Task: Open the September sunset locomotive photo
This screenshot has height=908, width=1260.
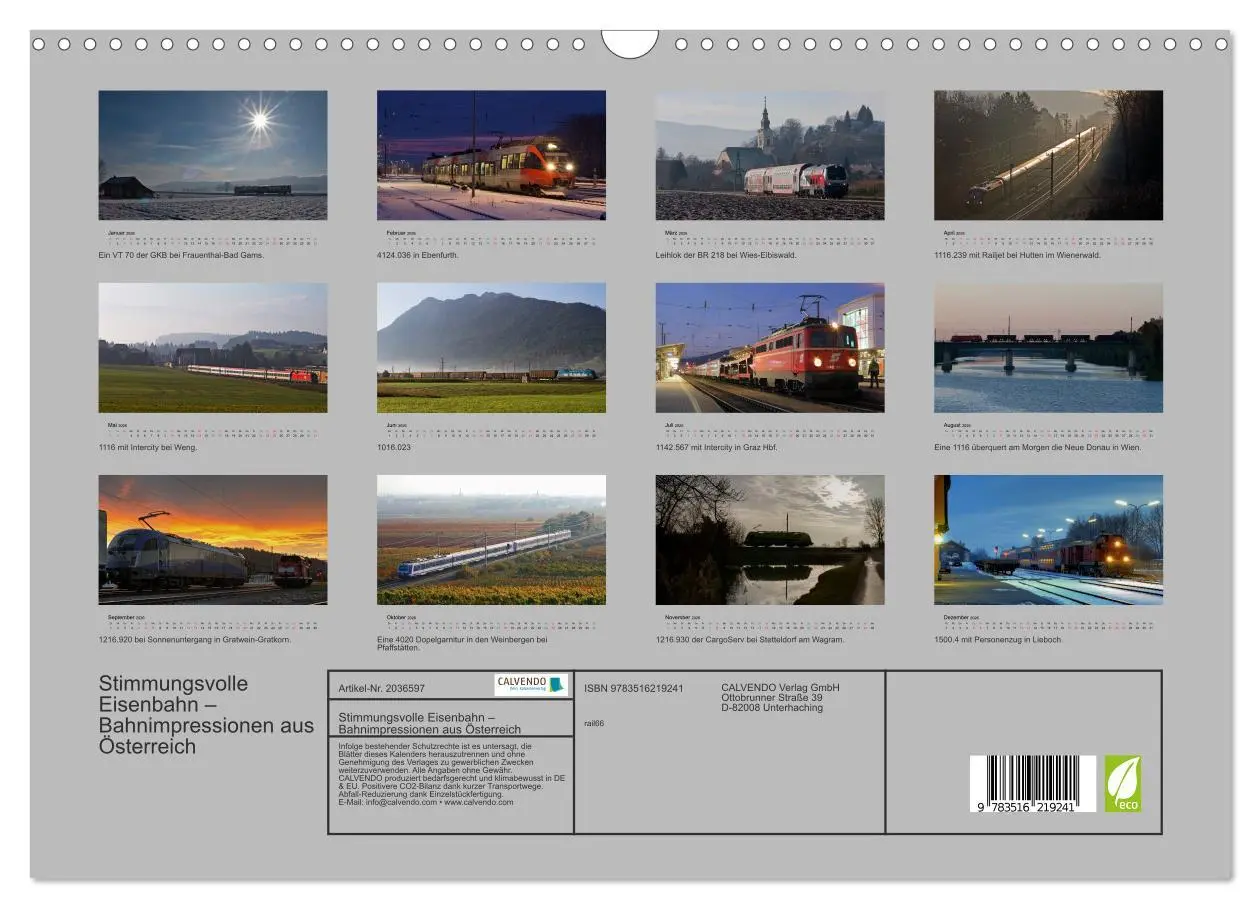Action: click(213, 539)
